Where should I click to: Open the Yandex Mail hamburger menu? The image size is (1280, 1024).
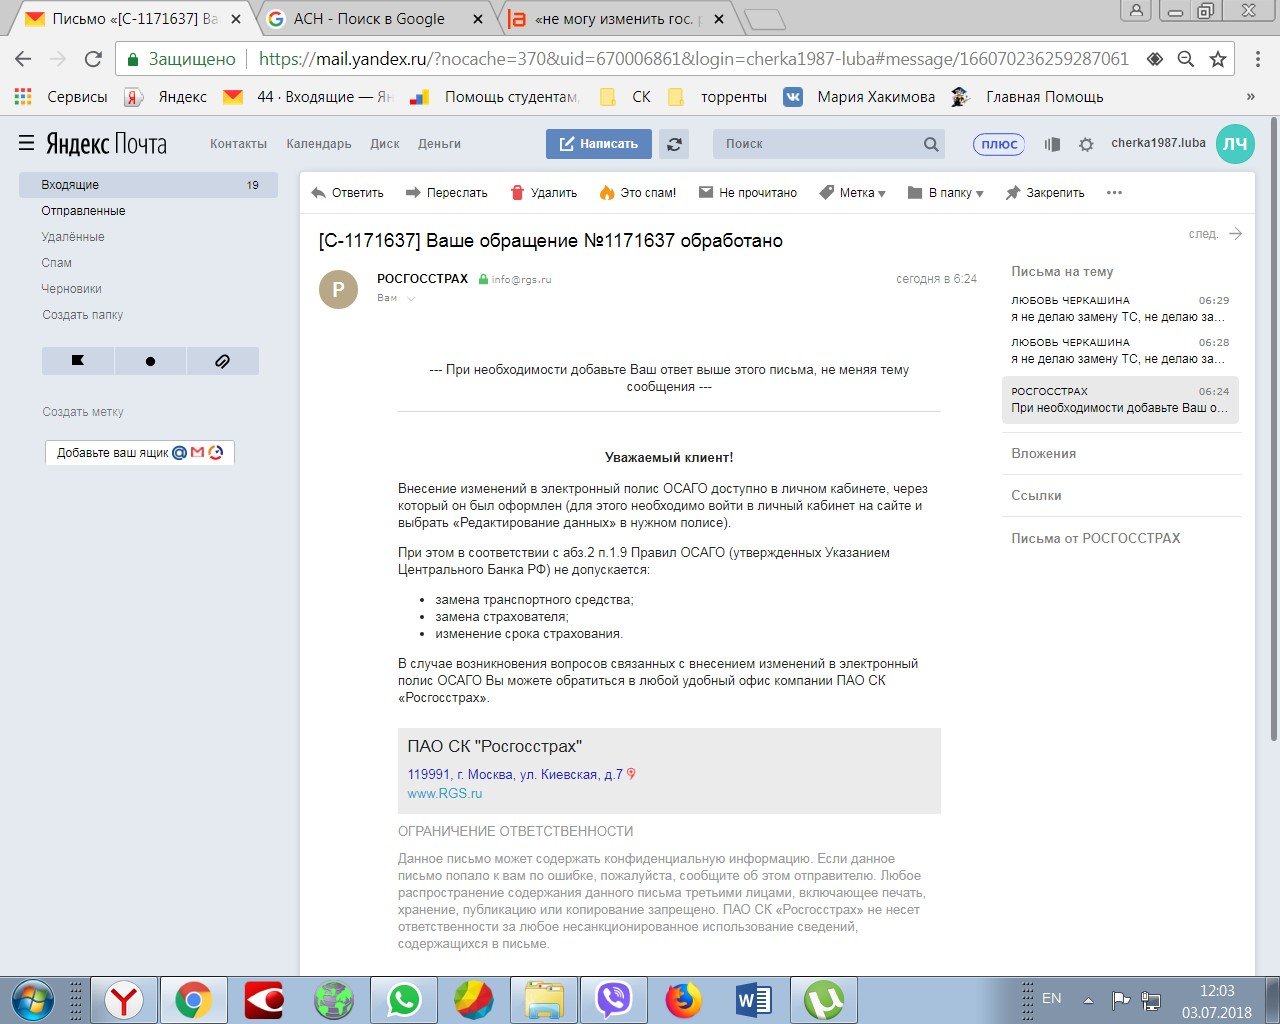point(26,143)
